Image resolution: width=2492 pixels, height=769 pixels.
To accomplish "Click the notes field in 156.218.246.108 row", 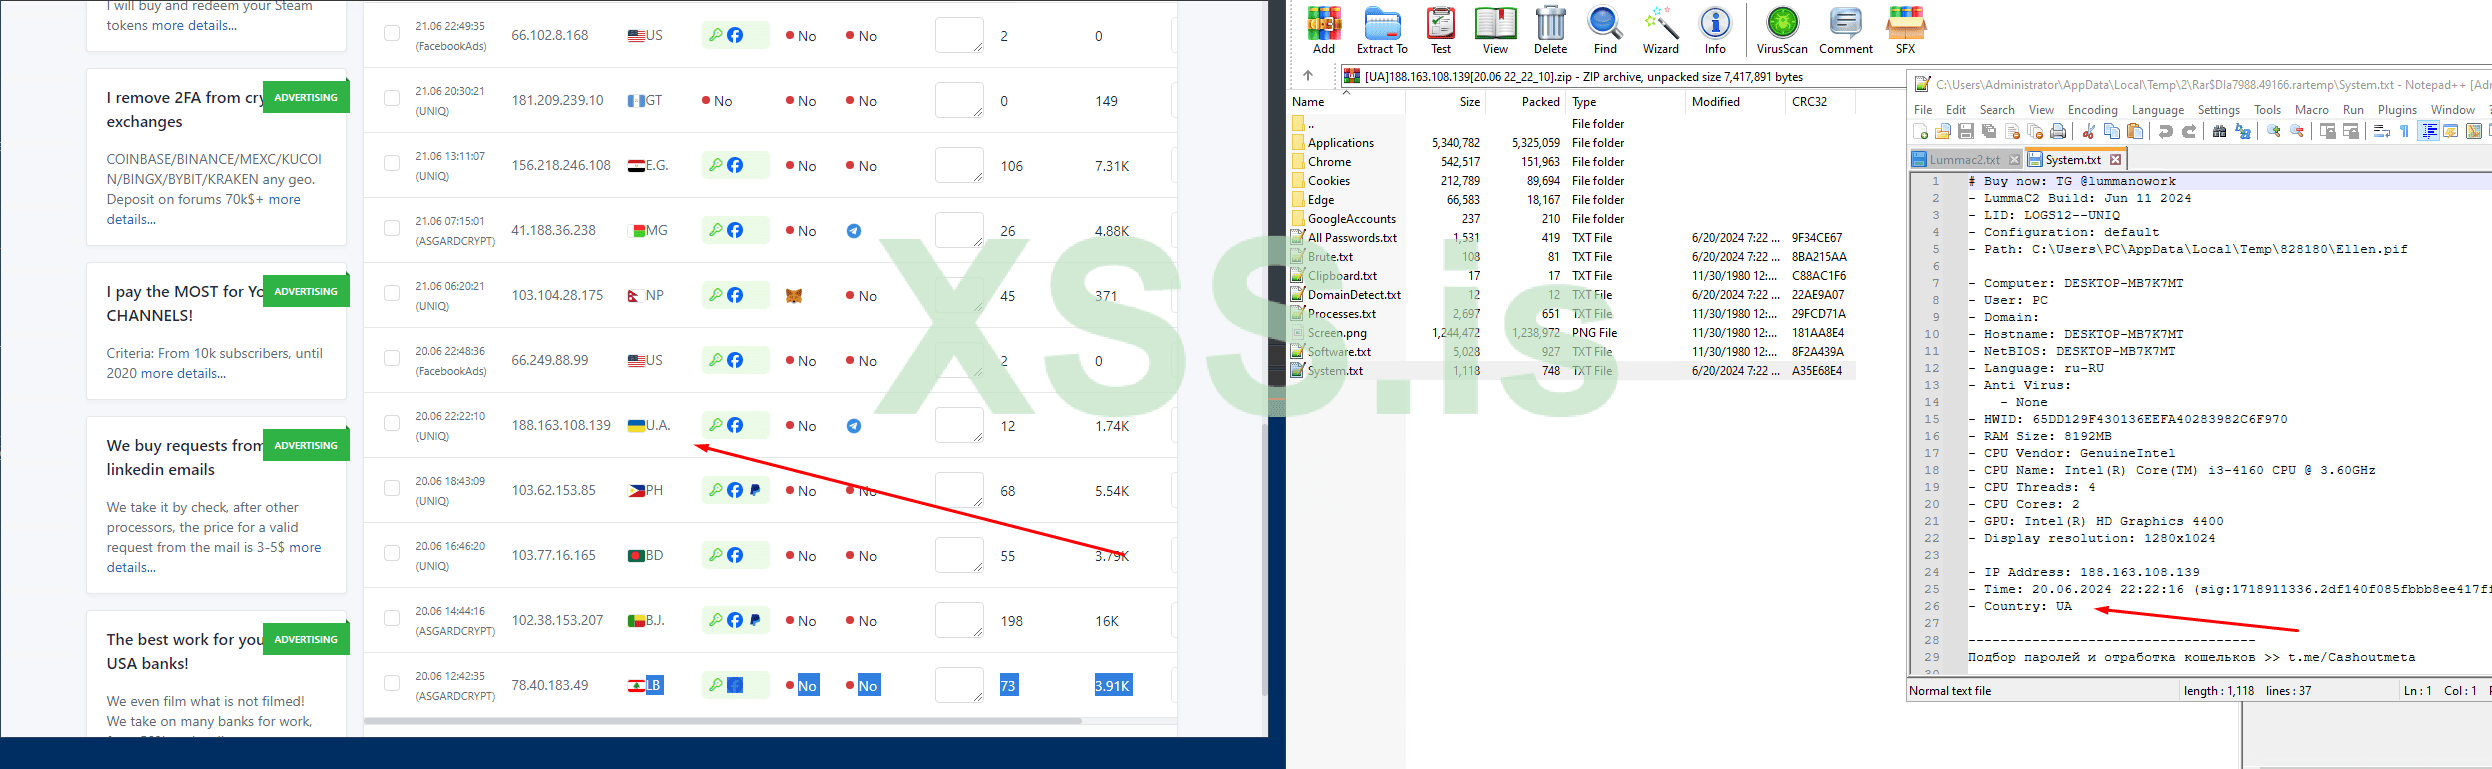I will (959, 165).
